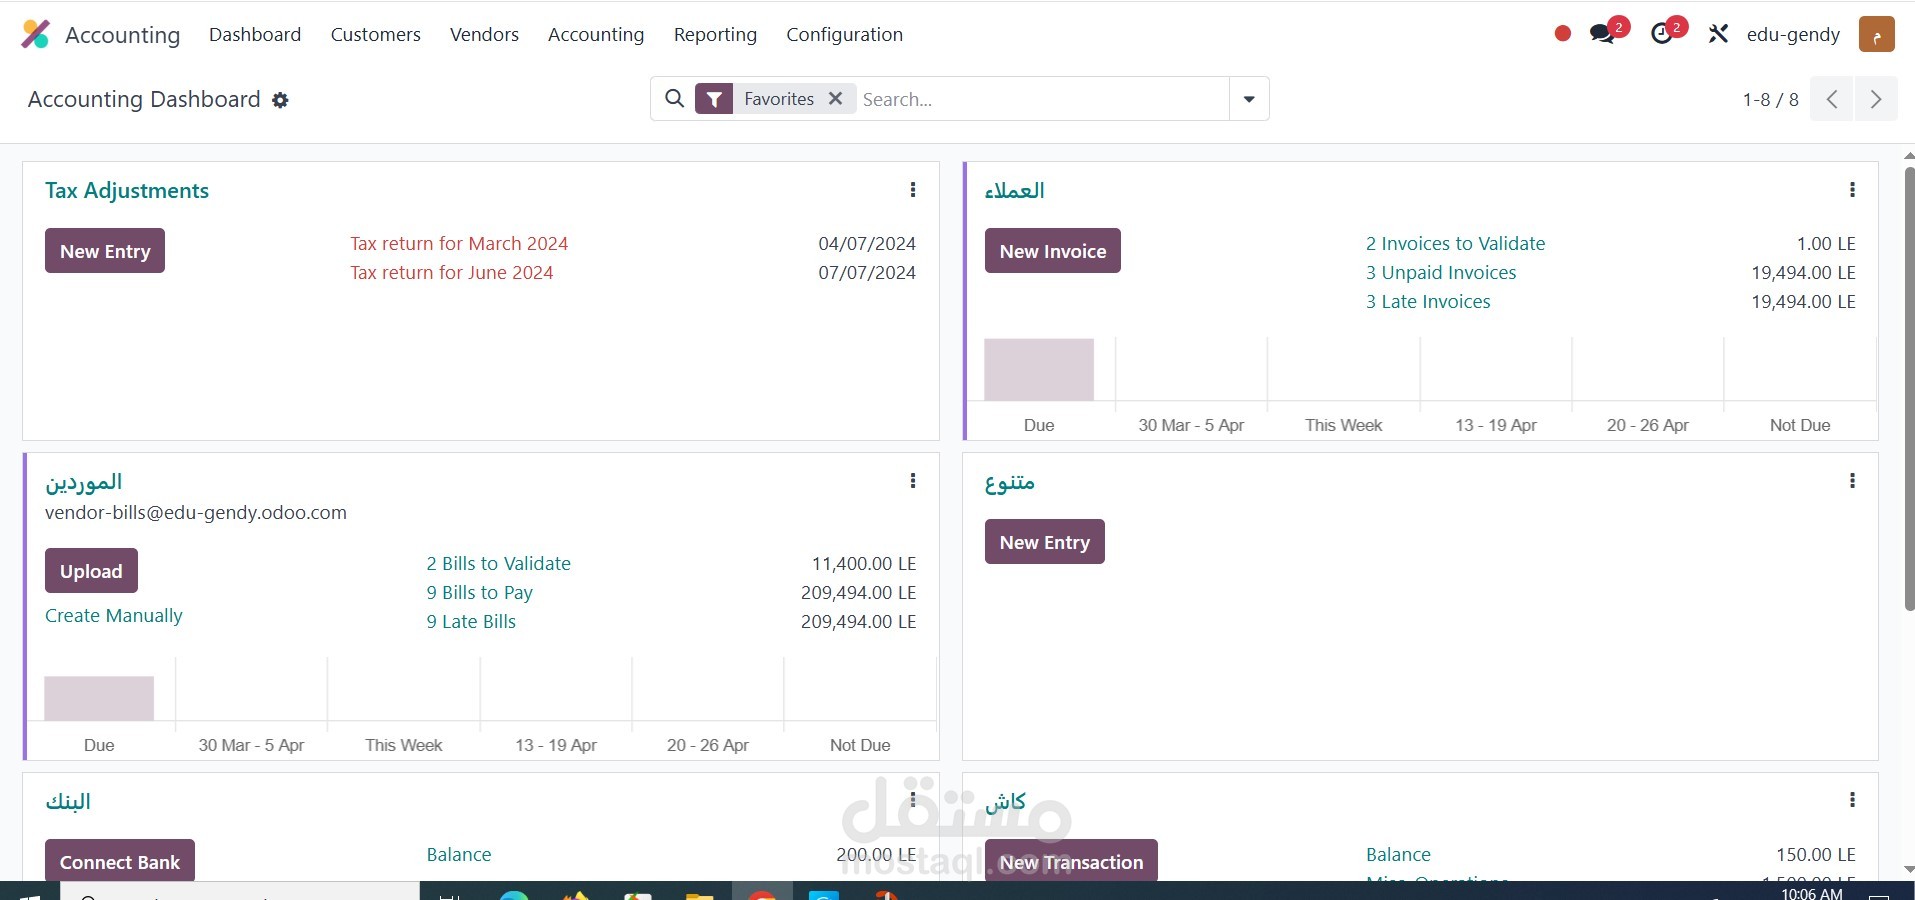The height and width of the screenshot is (900, 1915).
Task: Open the Tax Adjustments card kebab menu
Action: point(913,190)
